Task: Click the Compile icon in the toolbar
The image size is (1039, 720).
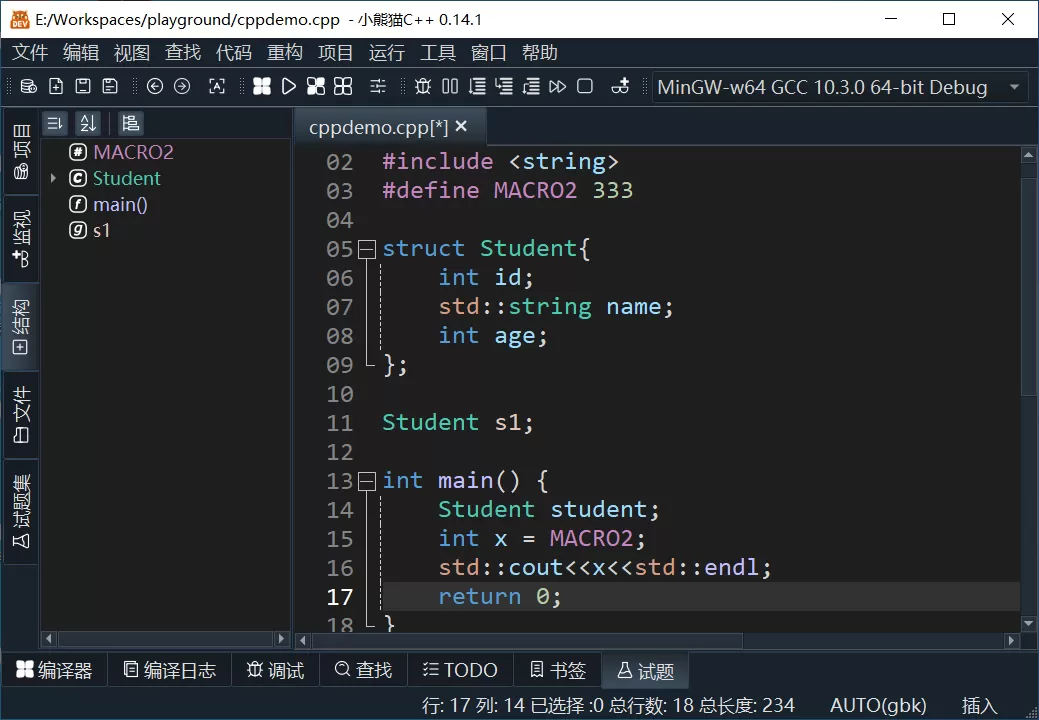Action: (262, 86)
